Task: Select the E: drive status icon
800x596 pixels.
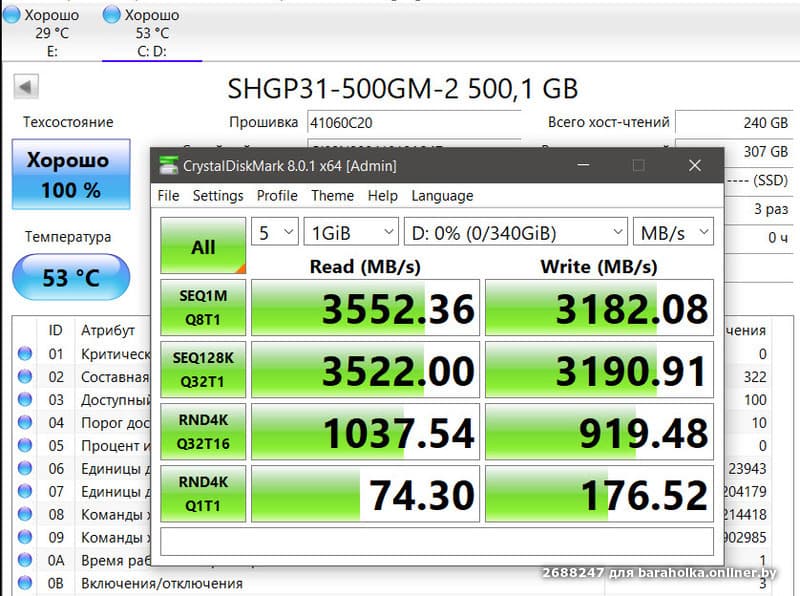Action: tap(11, 15)
